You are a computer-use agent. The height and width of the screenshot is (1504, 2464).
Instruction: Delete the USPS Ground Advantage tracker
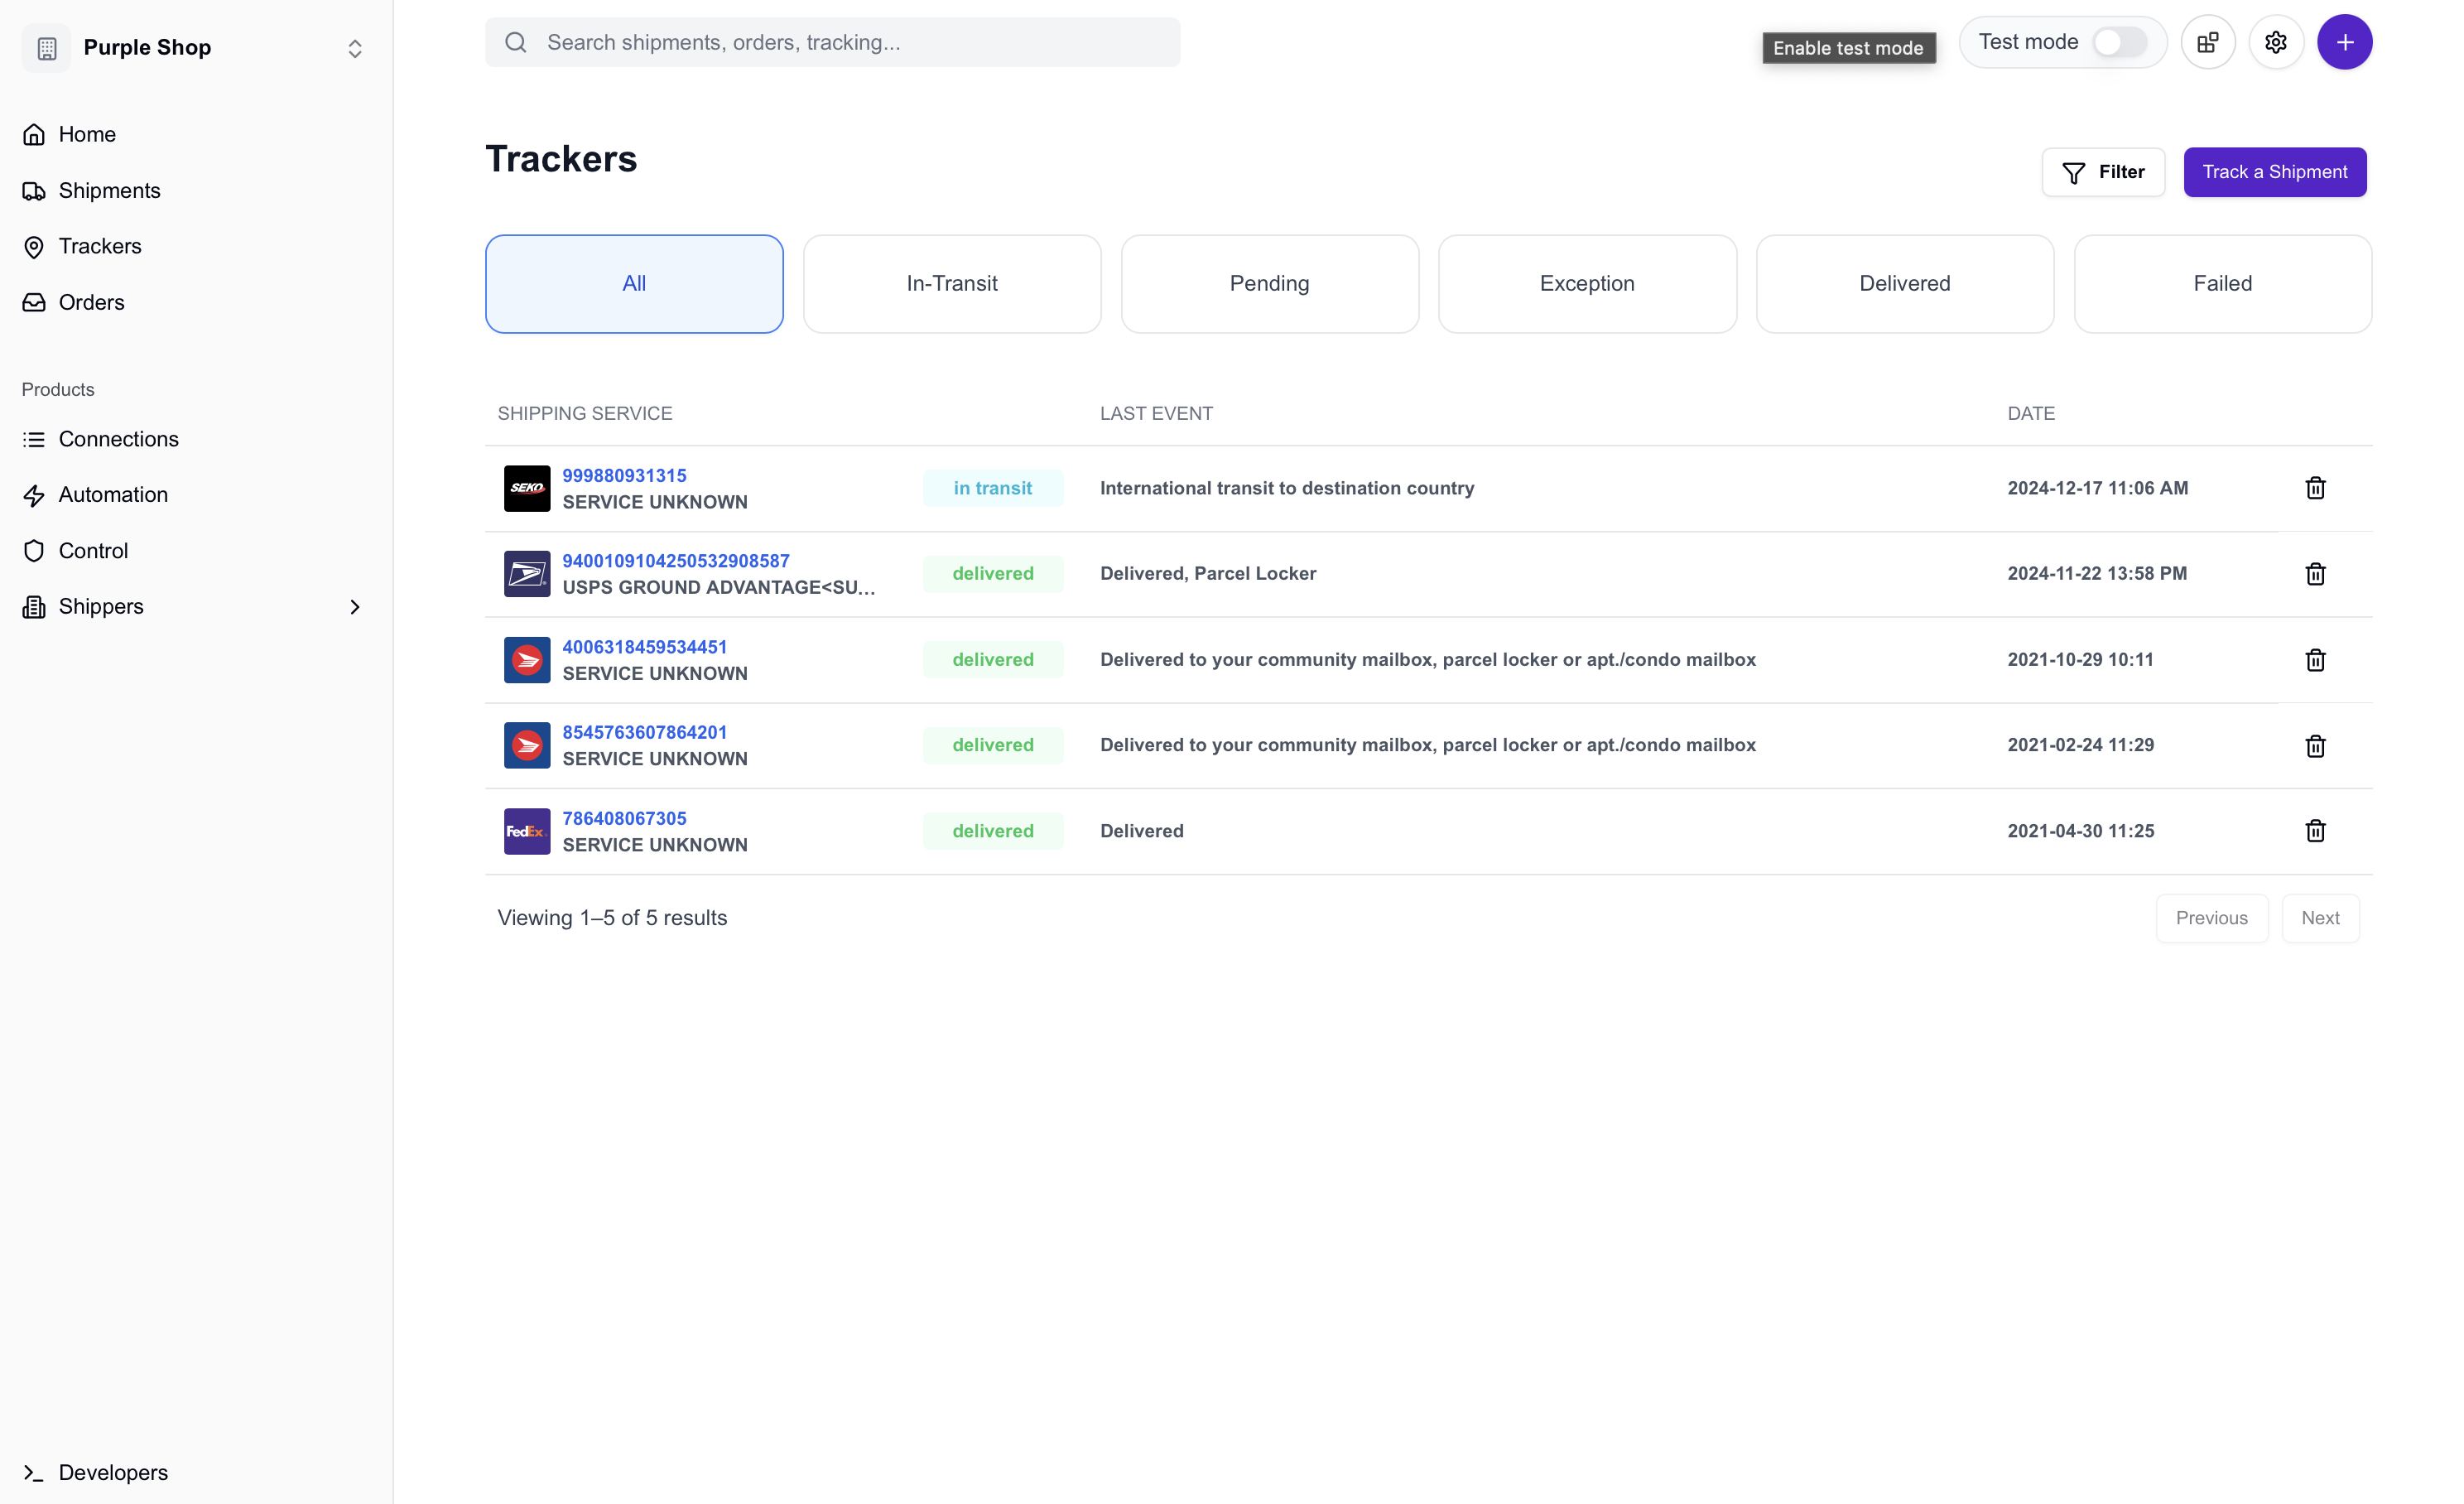click(2314, 574)
